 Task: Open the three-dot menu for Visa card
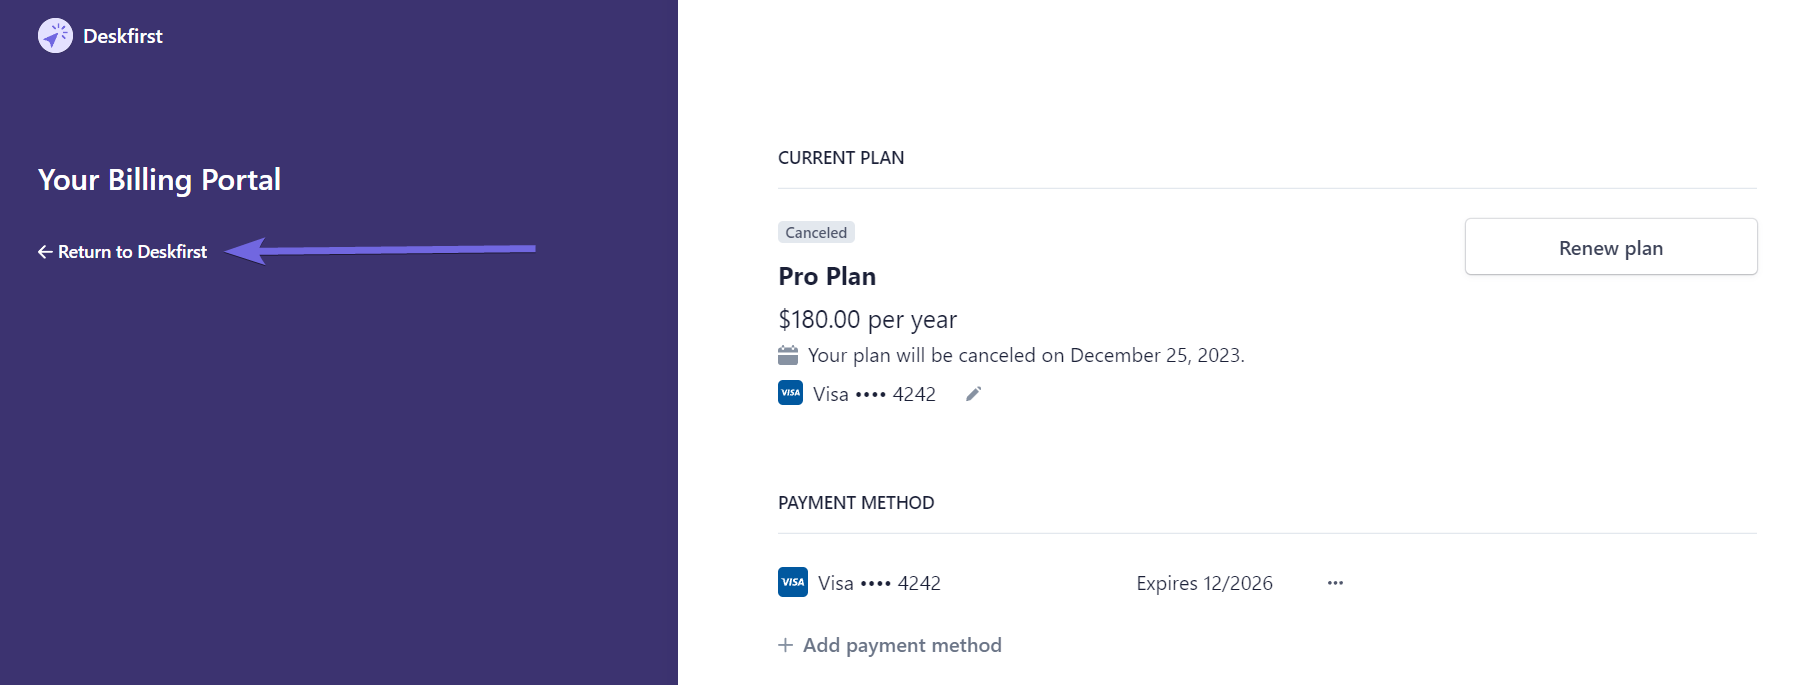point(1335,583)
